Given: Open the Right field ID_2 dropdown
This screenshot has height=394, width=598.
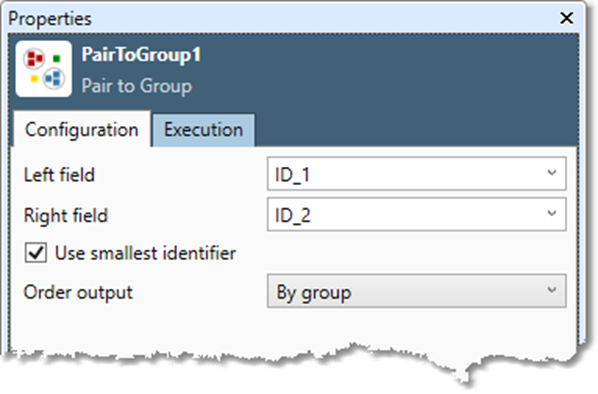Looking at the screenshot, I should coord(416,214).
